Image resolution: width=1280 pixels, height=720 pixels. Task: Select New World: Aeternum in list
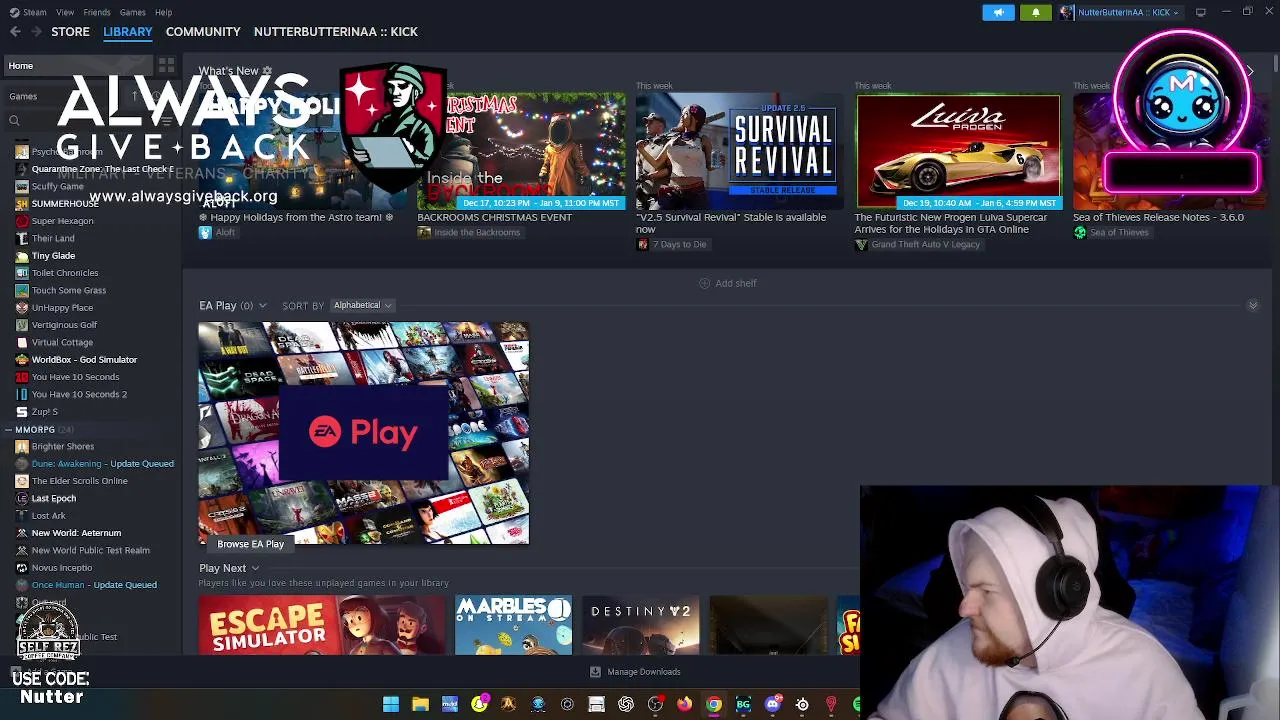(76, 533)
